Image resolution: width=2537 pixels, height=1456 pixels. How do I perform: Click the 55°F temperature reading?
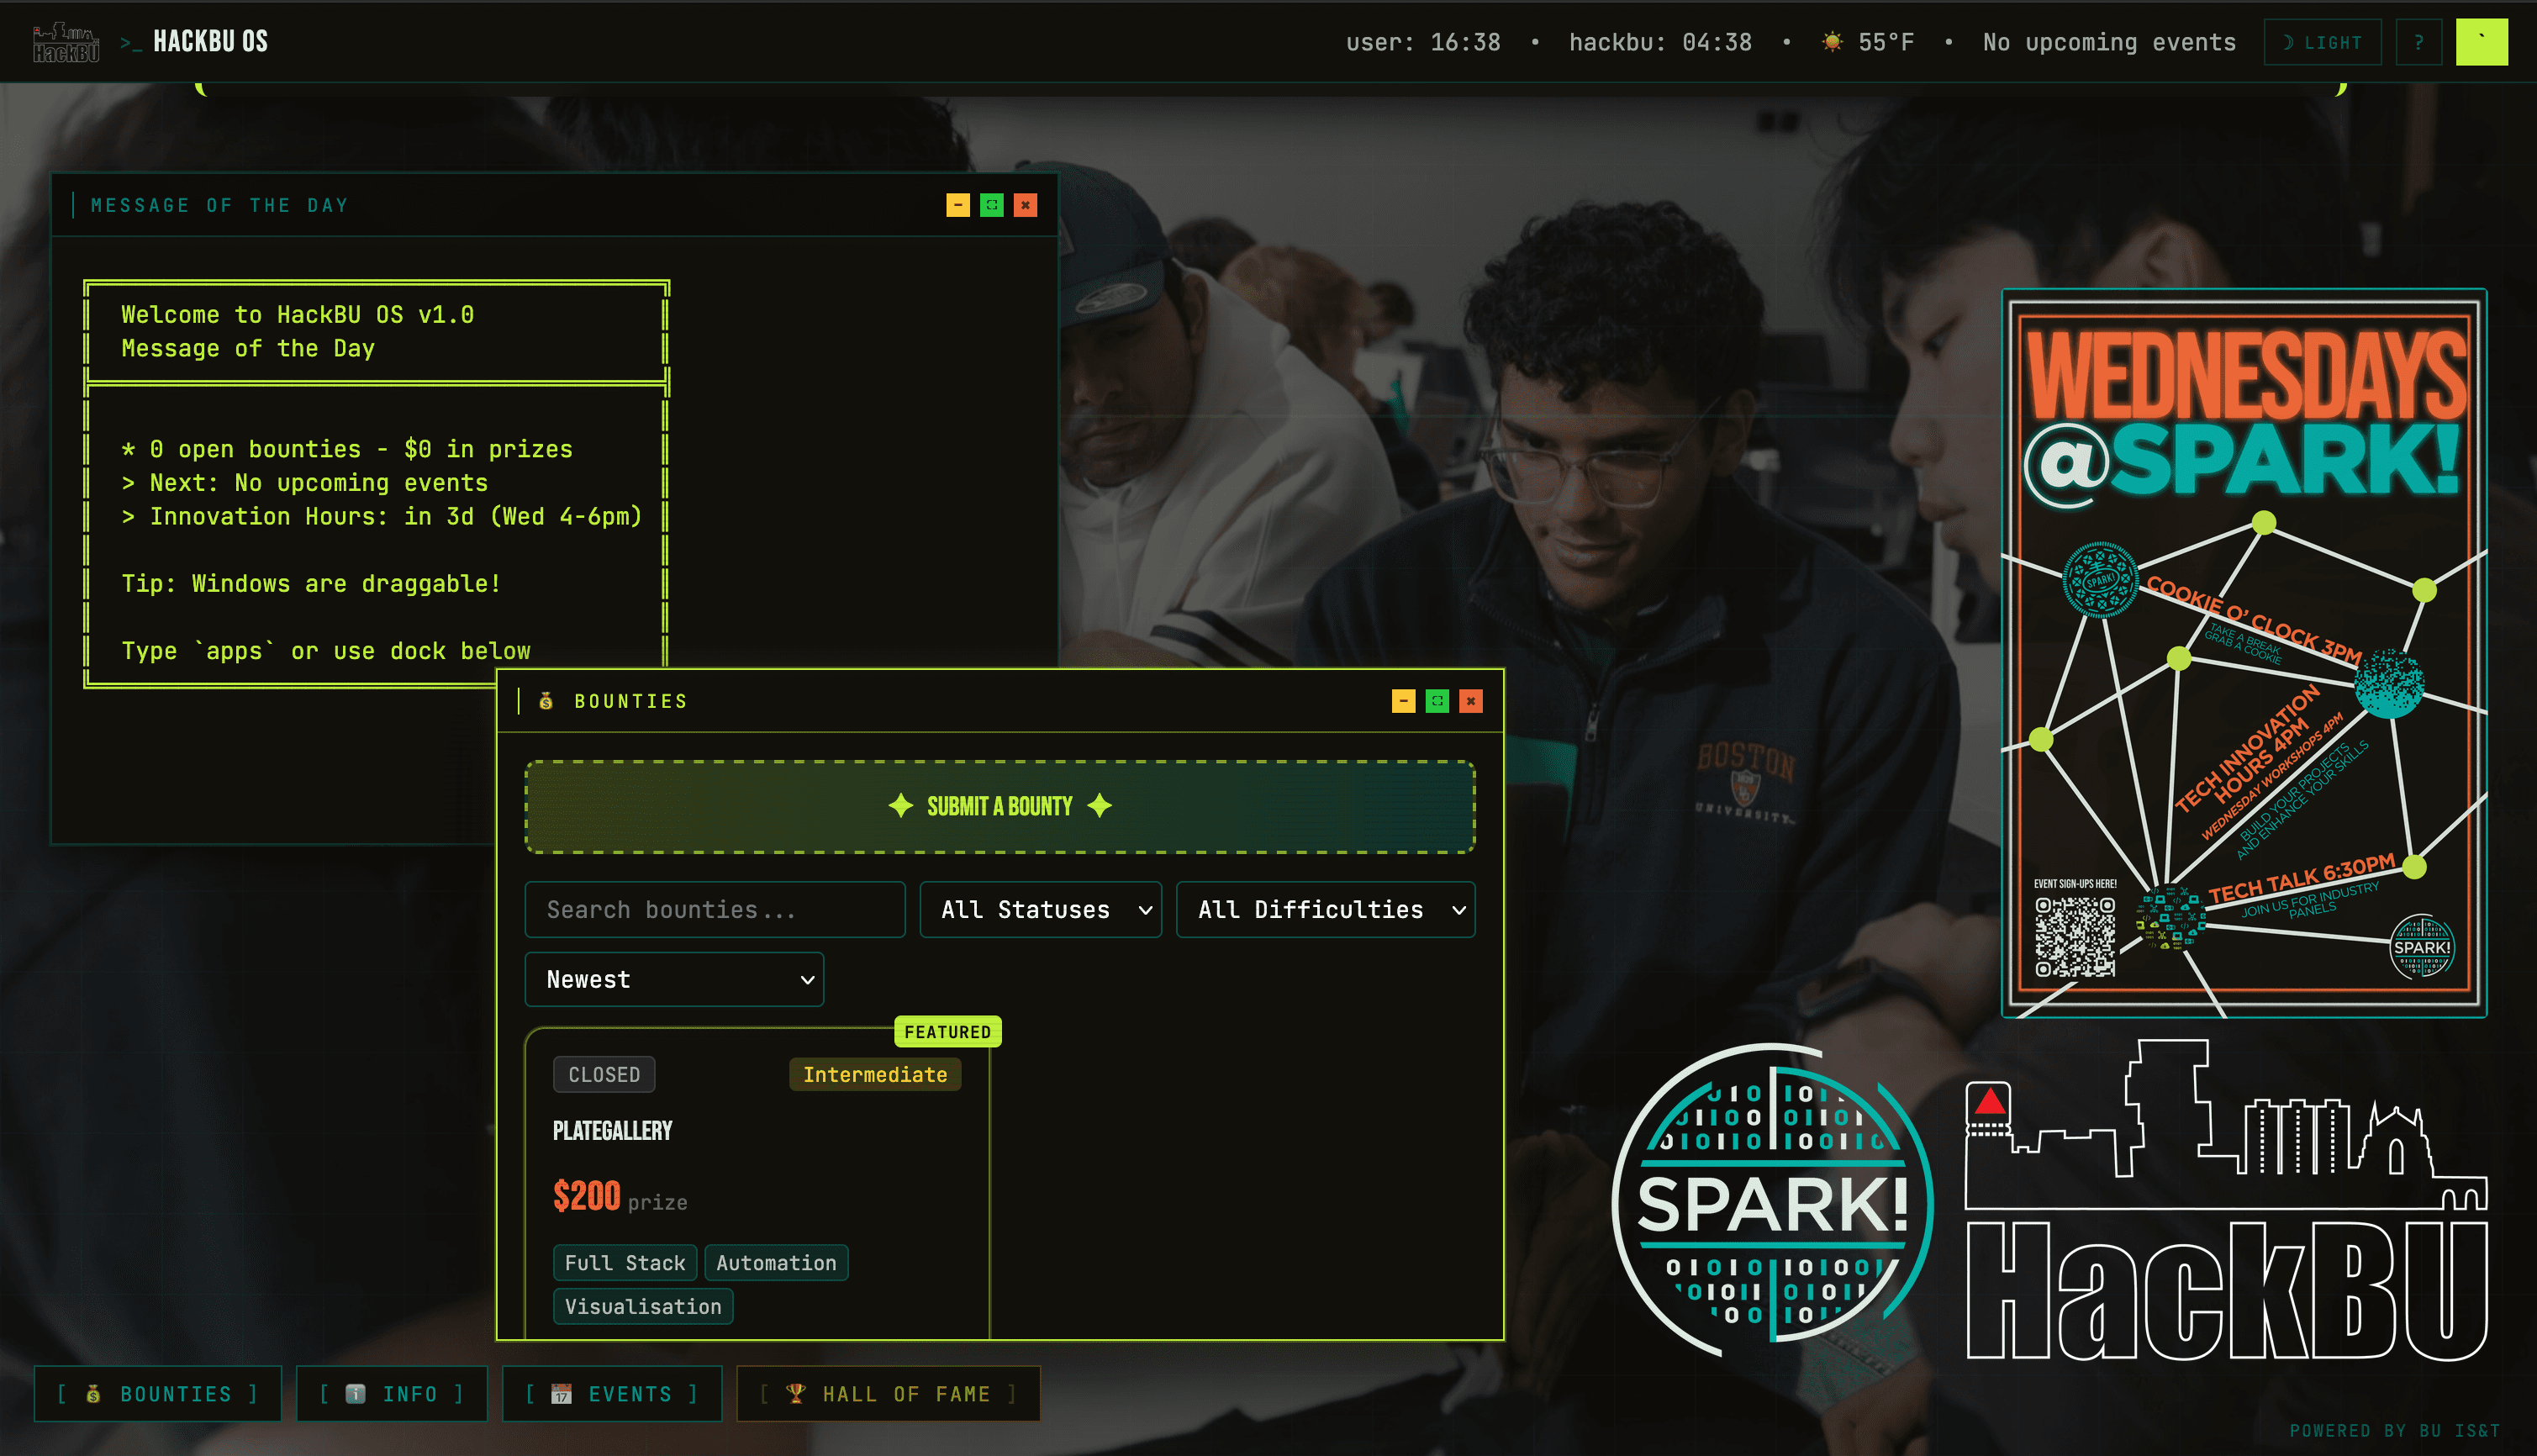1886,42
